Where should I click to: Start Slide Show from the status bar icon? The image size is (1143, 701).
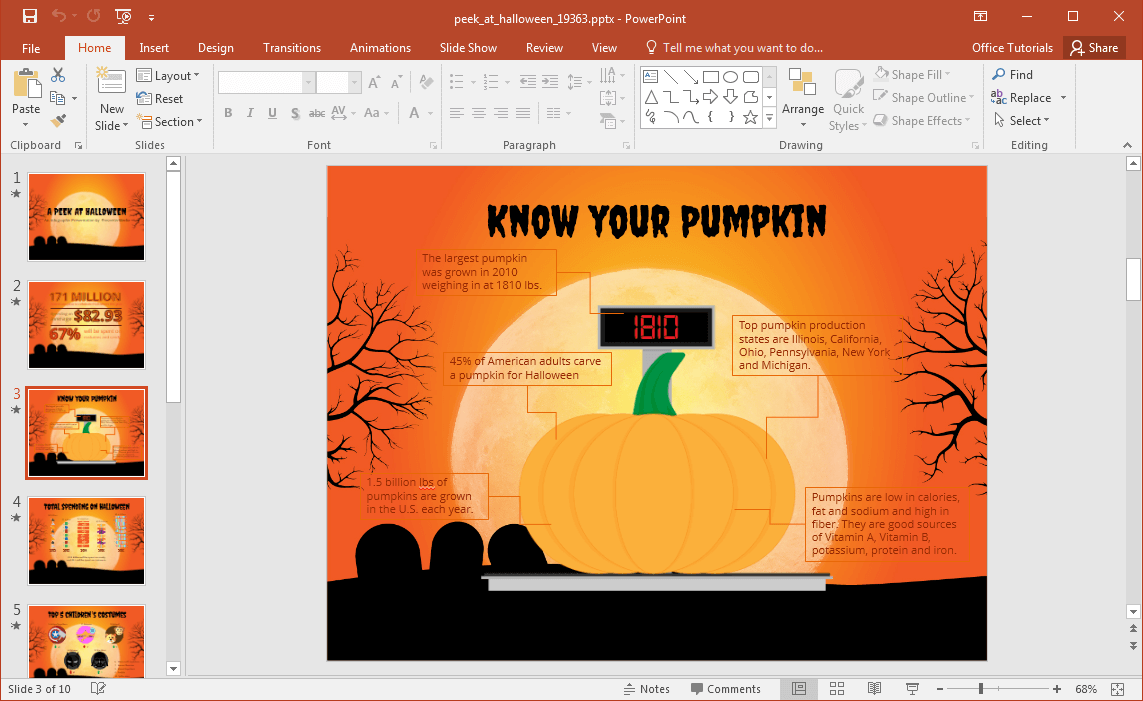pos(912,688)
